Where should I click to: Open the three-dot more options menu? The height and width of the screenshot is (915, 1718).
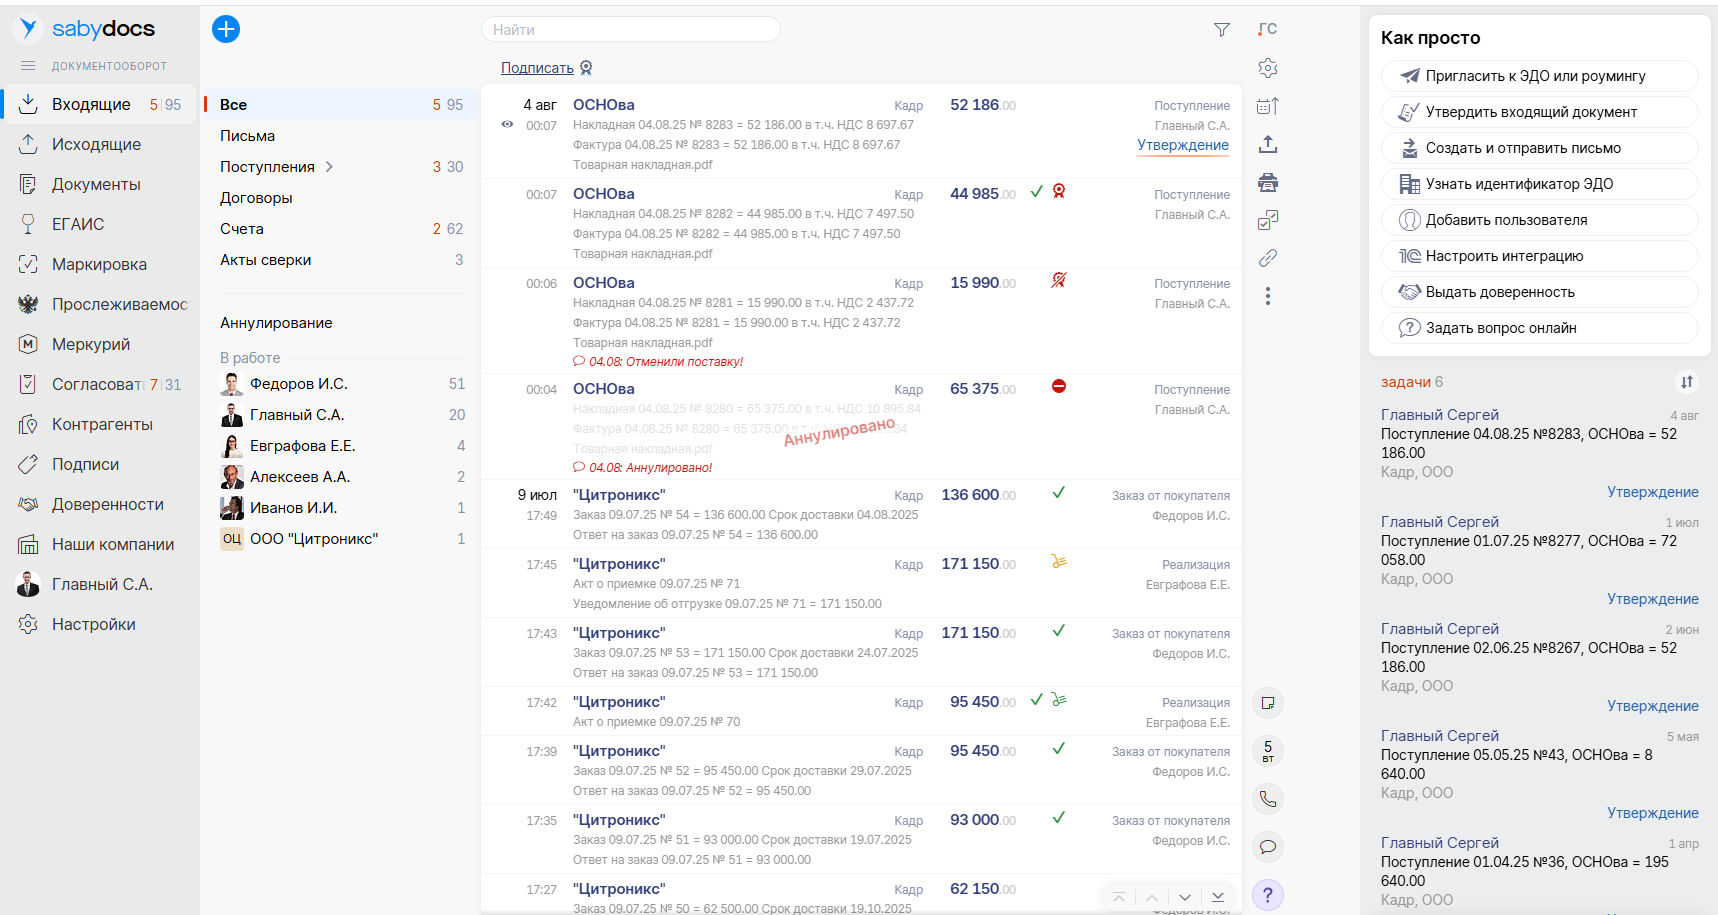pos(1268,296)
